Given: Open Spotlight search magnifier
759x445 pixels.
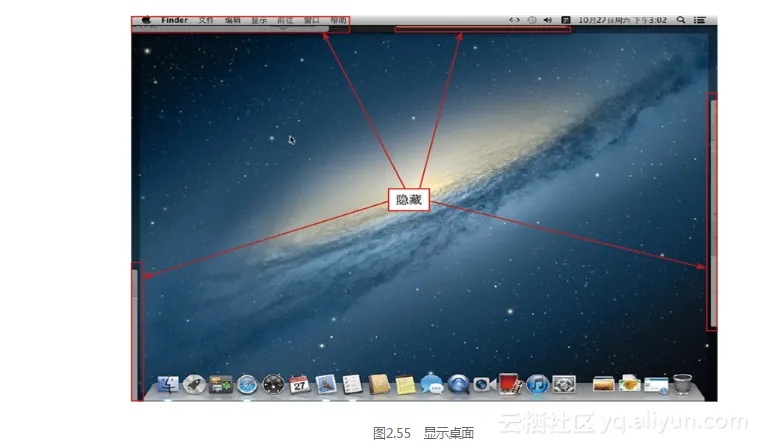Looking at the screenshot, I should (x=681, y=20).
